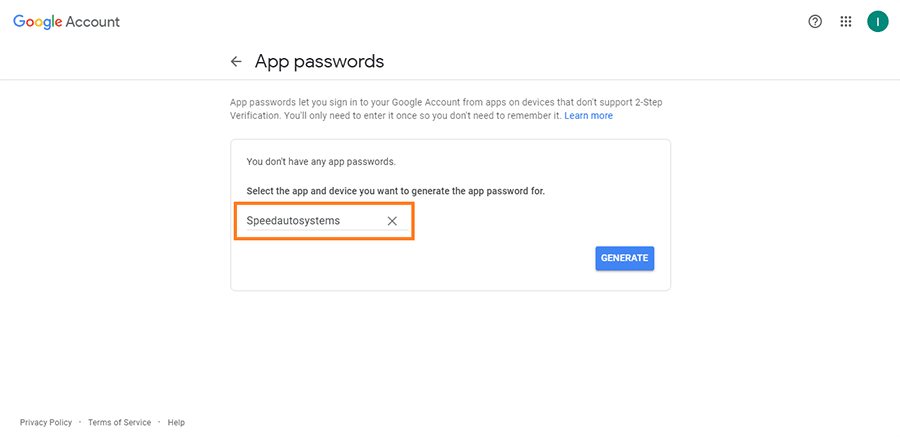Screen dimensions: 900x438
Task: Open the green profile avatar menu
Action: click(x=878, y=22)
